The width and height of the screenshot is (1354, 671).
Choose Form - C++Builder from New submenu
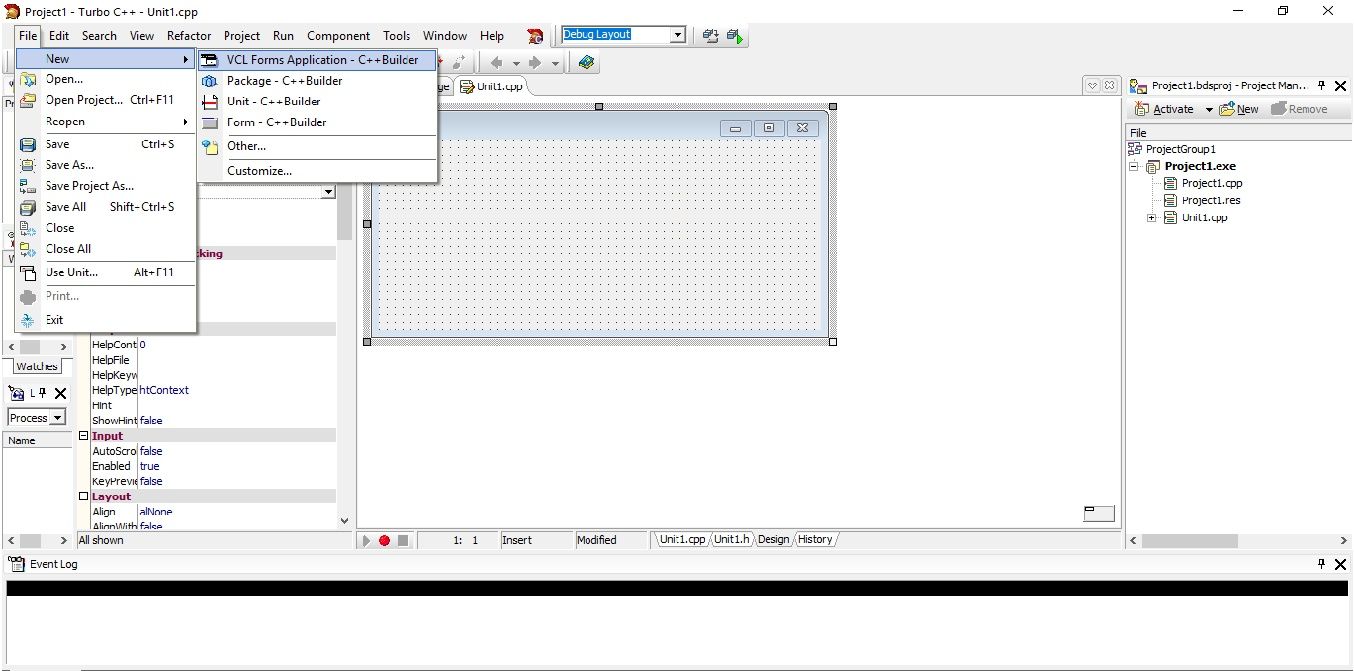317,123
